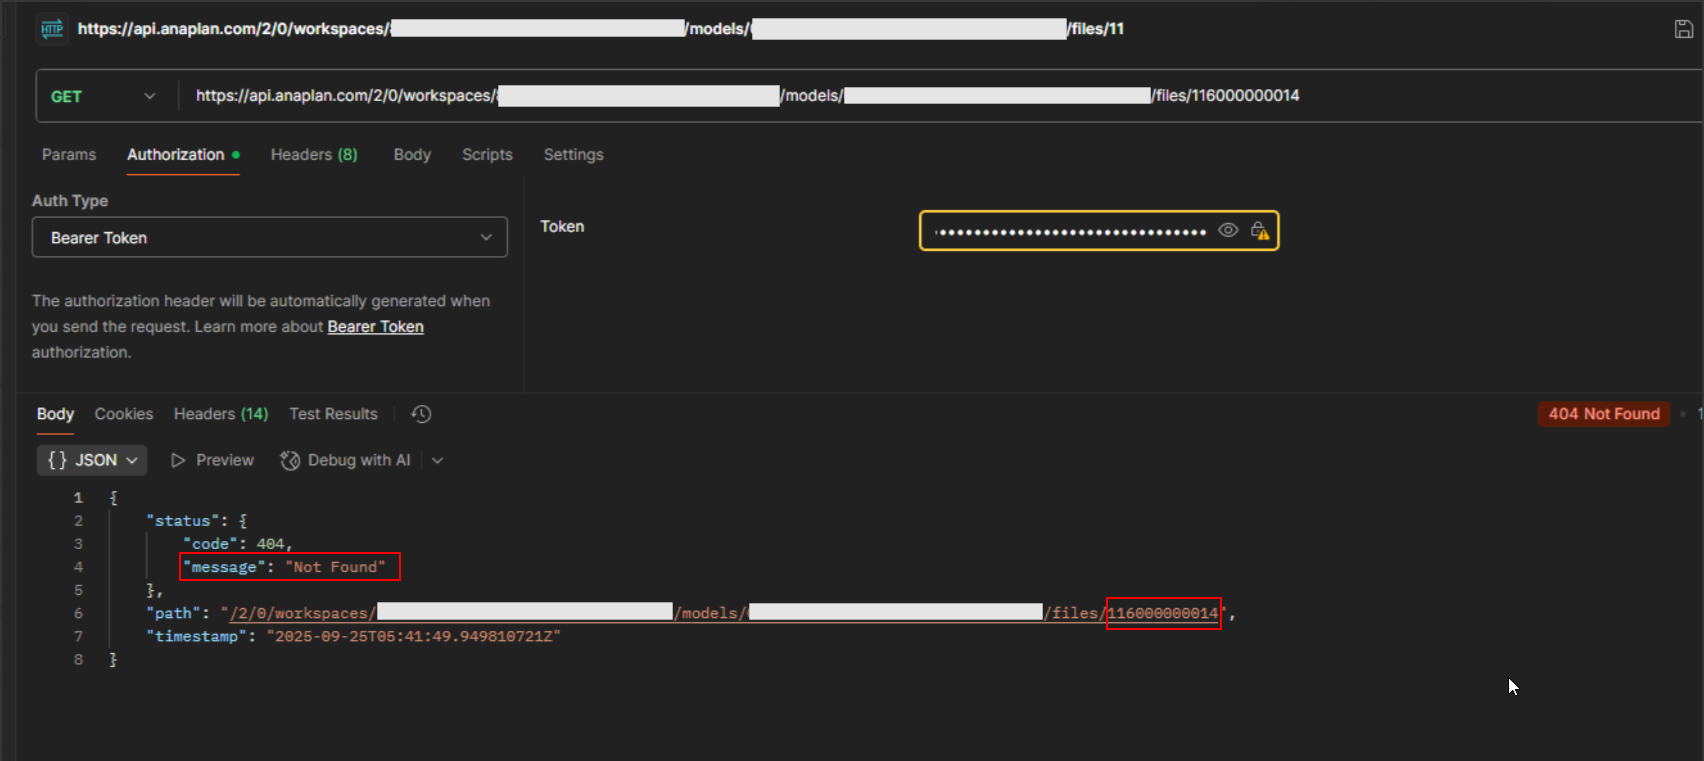Follow the Bearer Token documentation link
Screen dimensions: 1704x761
[x=376, y=327]
